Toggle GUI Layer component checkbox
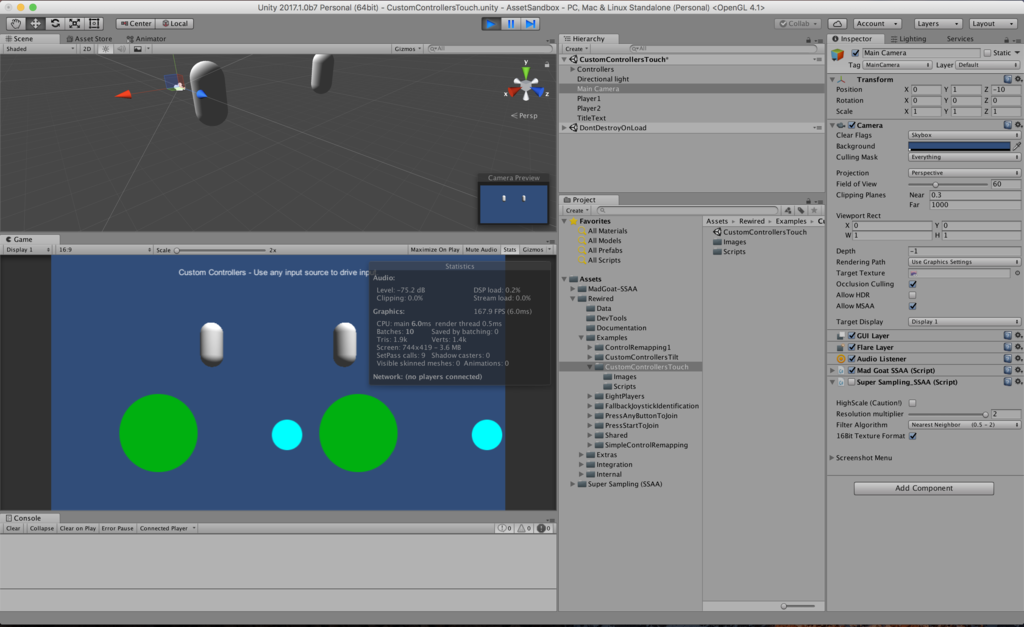1024x627 pixels. tap(852, 336)
